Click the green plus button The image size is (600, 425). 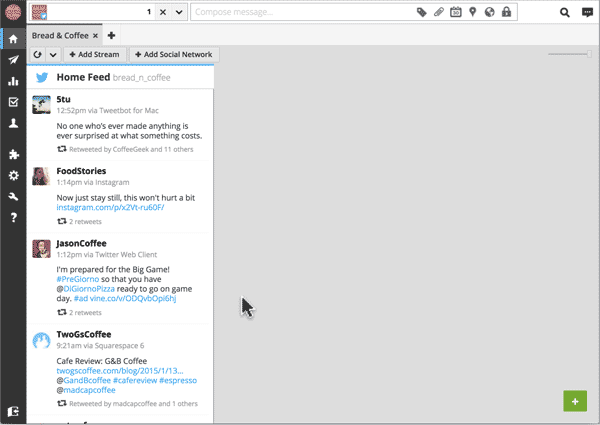pos(575,401)
